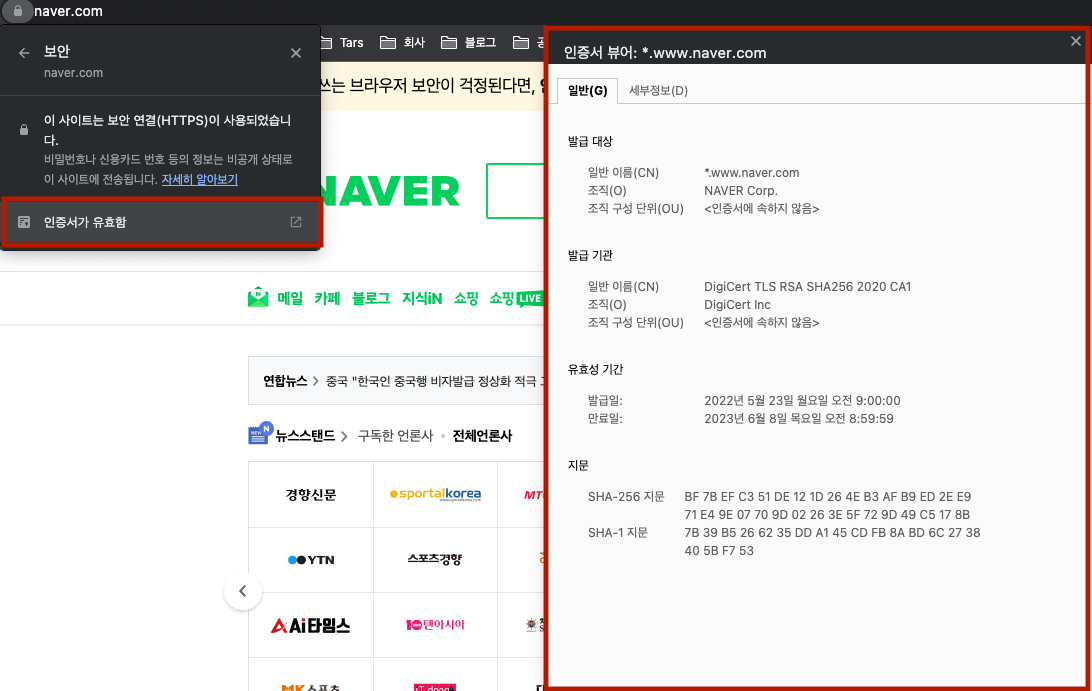Click the SHA-1 지문 fingerprint value
This screenshot has height=691, width=1092.
pyautogui.click(x=832, y=541)
